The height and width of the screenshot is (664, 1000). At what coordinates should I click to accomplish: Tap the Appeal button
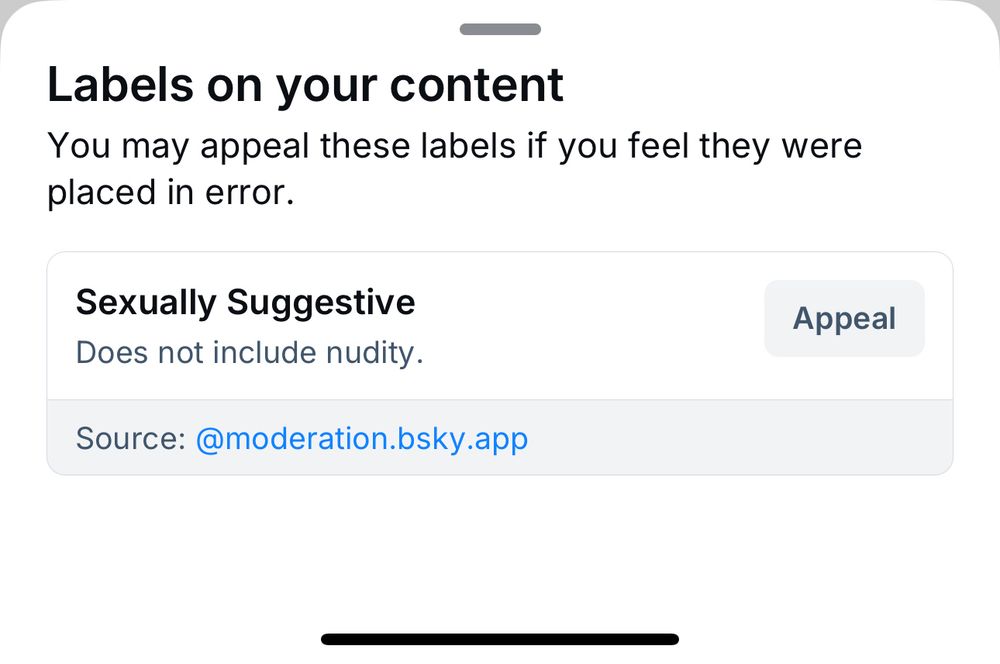click(844, 319)
